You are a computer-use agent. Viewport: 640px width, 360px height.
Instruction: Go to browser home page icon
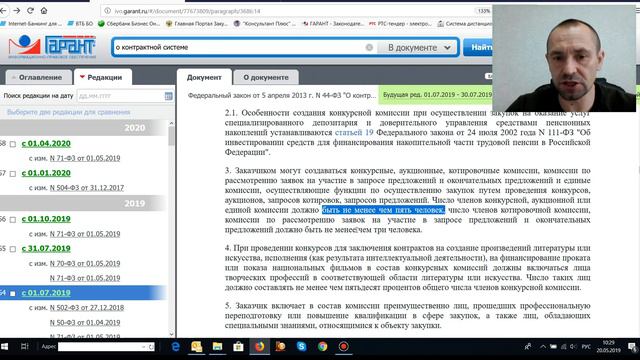[44, 11]
